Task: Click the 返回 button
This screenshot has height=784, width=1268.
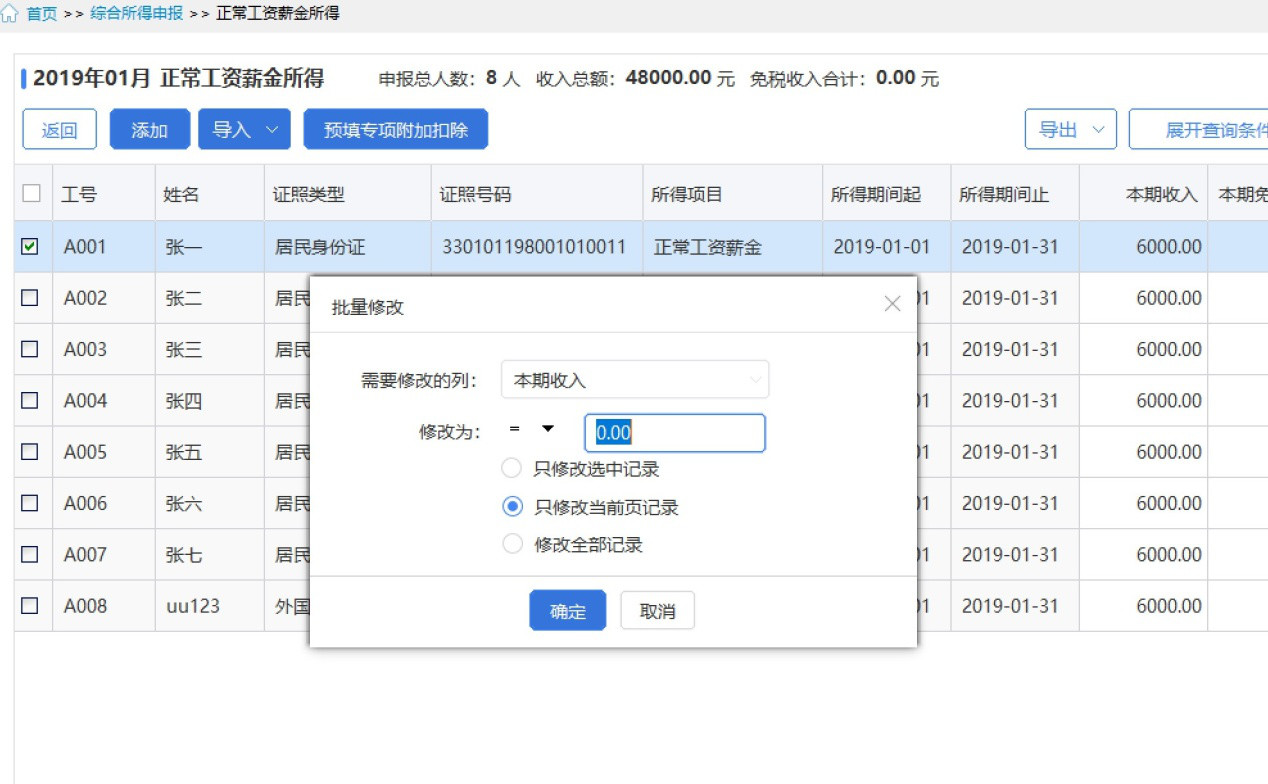Action: (x=60, y=130)
